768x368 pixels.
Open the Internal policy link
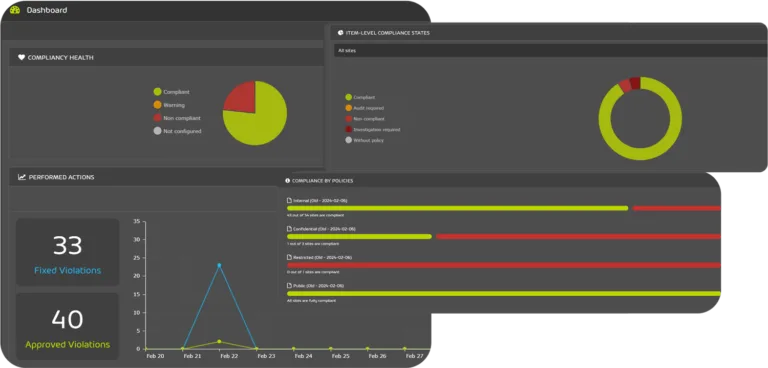click(x=320, y=200)
